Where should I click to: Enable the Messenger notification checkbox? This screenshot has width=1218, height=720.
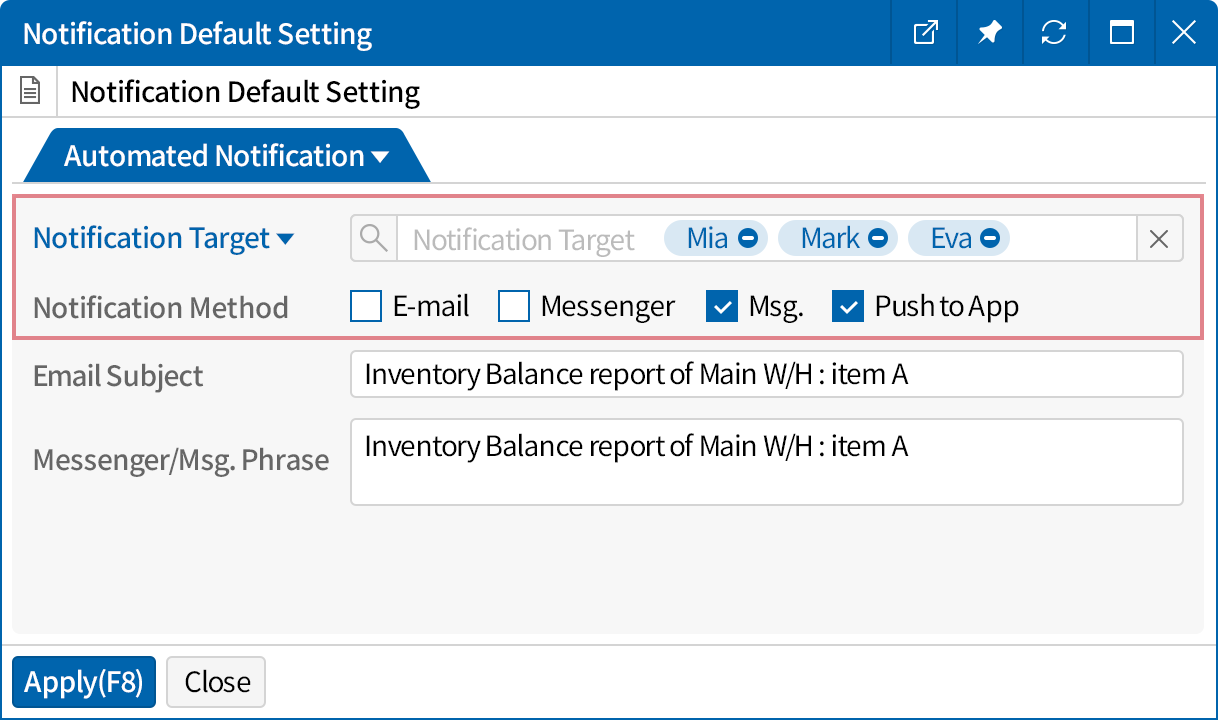tap(514, 307)
